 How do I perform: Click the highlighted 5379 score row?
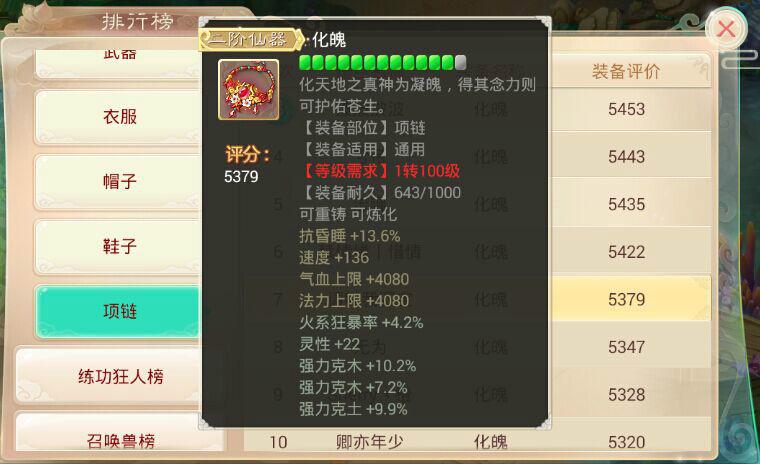[x=477, y=299]
